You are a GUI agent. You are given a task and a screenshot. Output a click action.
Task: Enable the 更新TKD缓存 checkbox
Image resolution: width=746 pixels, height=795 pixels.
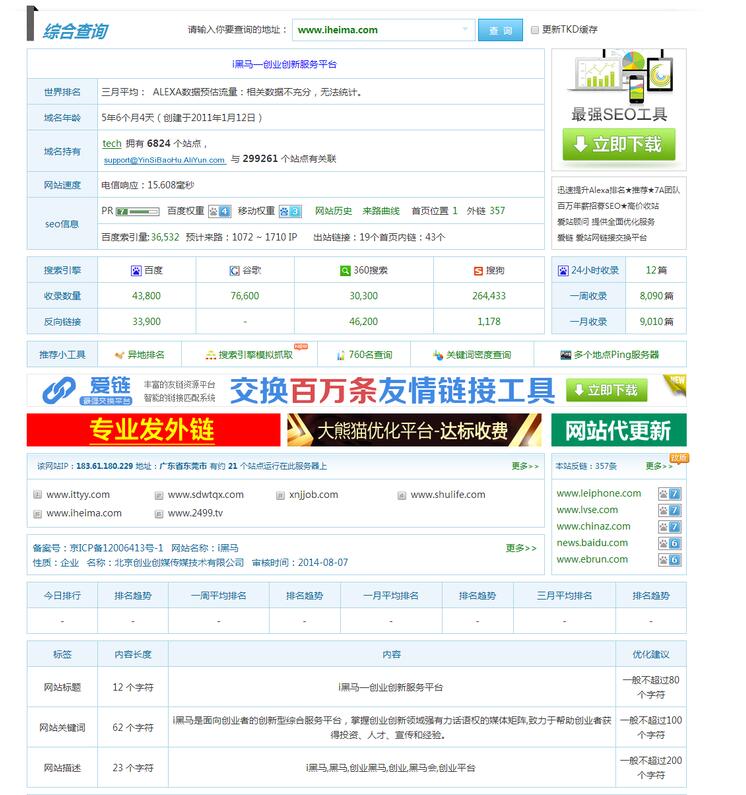pyautogui.click(x=532, y=30)
